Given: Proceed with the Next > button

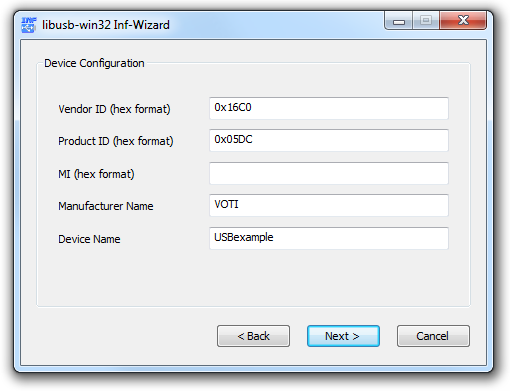Looking at the screenshot, I should (343, 336).
